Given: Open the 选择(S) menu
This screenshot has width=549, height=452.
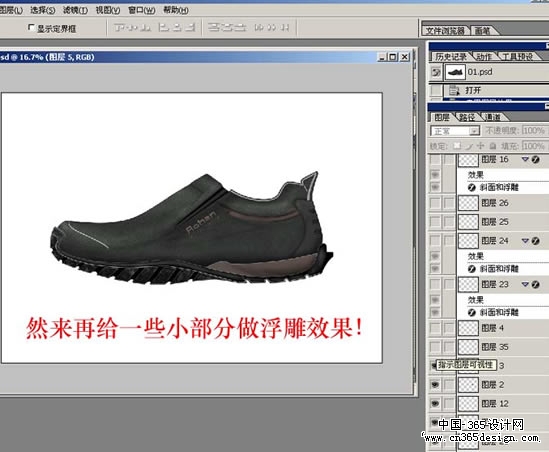Looking at the screenshot, I should pos(42,10).
